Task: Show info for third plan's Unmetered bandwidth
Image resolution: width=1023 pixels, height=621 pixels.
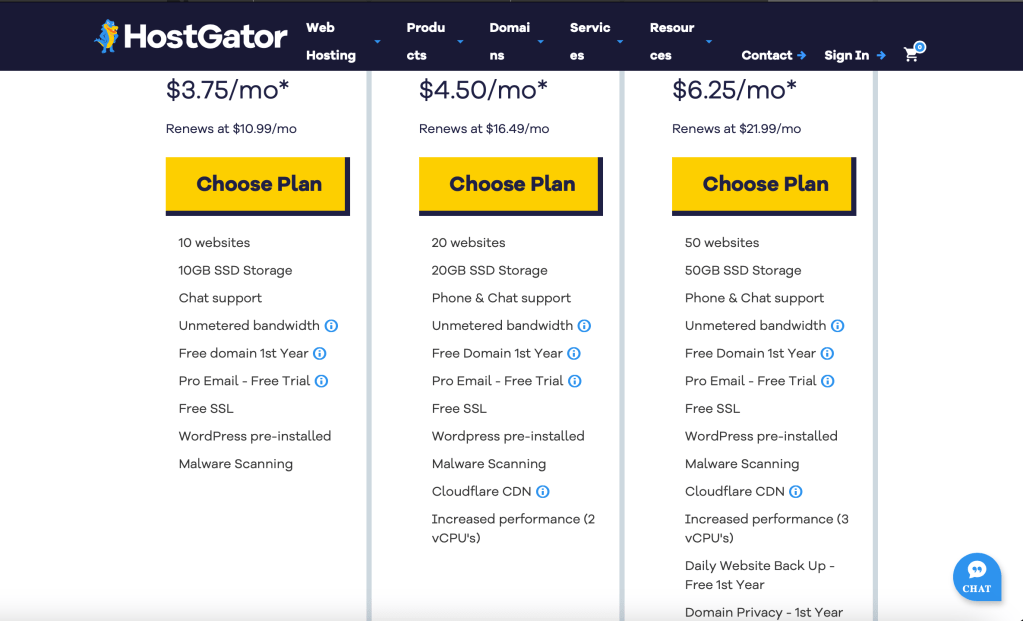Action: click(x=838, y=326)
